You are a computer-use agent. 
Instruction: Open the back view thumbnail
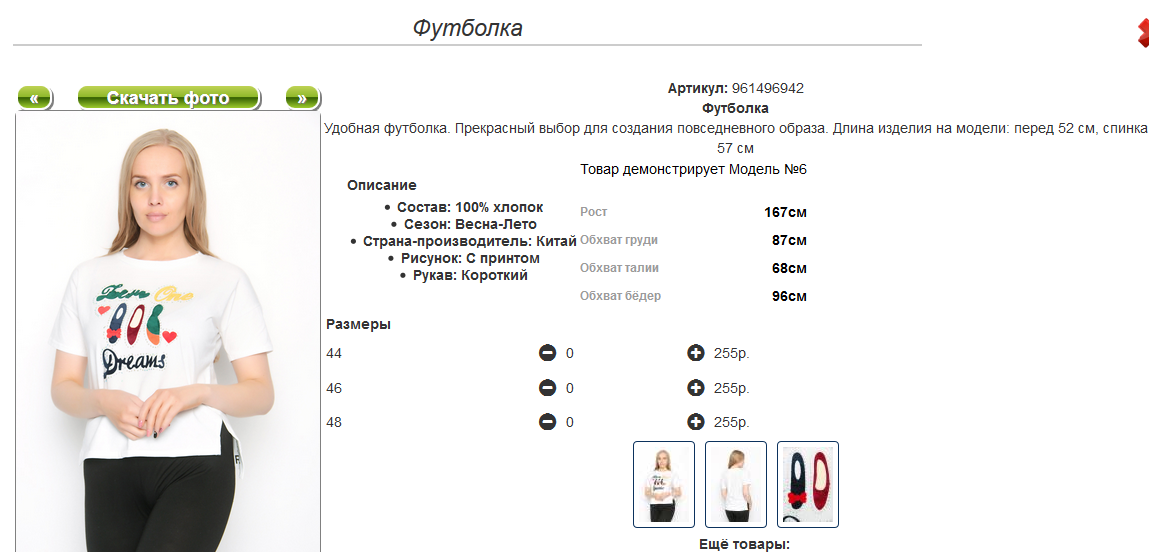[x=736, y=484]
